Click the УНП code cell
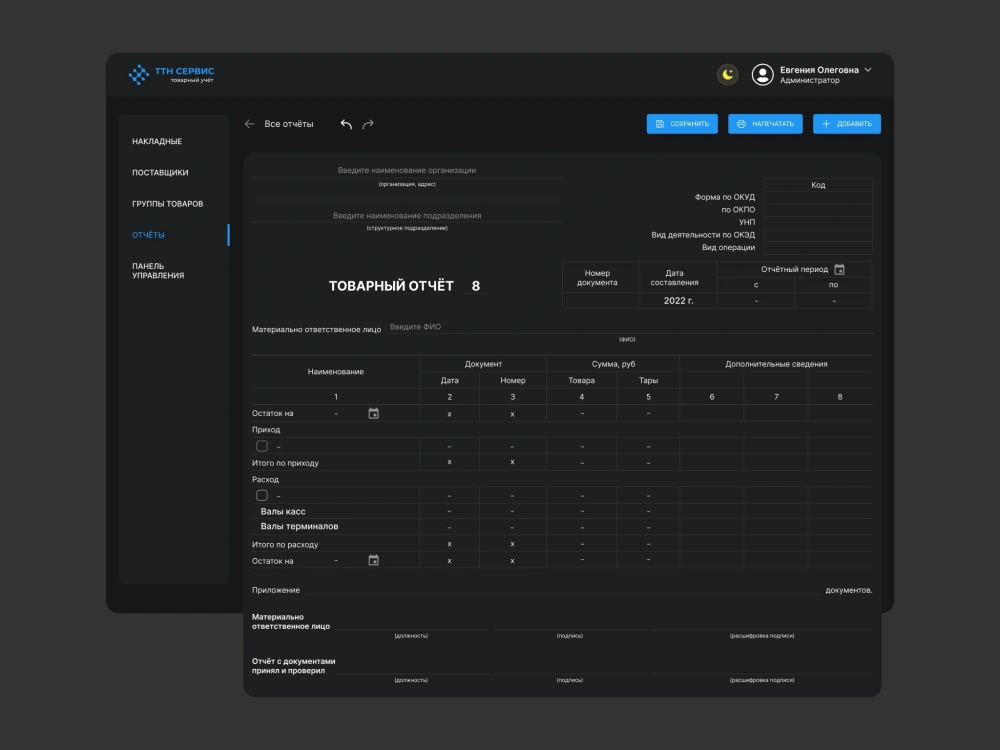Viewport: 1000px width, 750px height. tap(818, 223)
